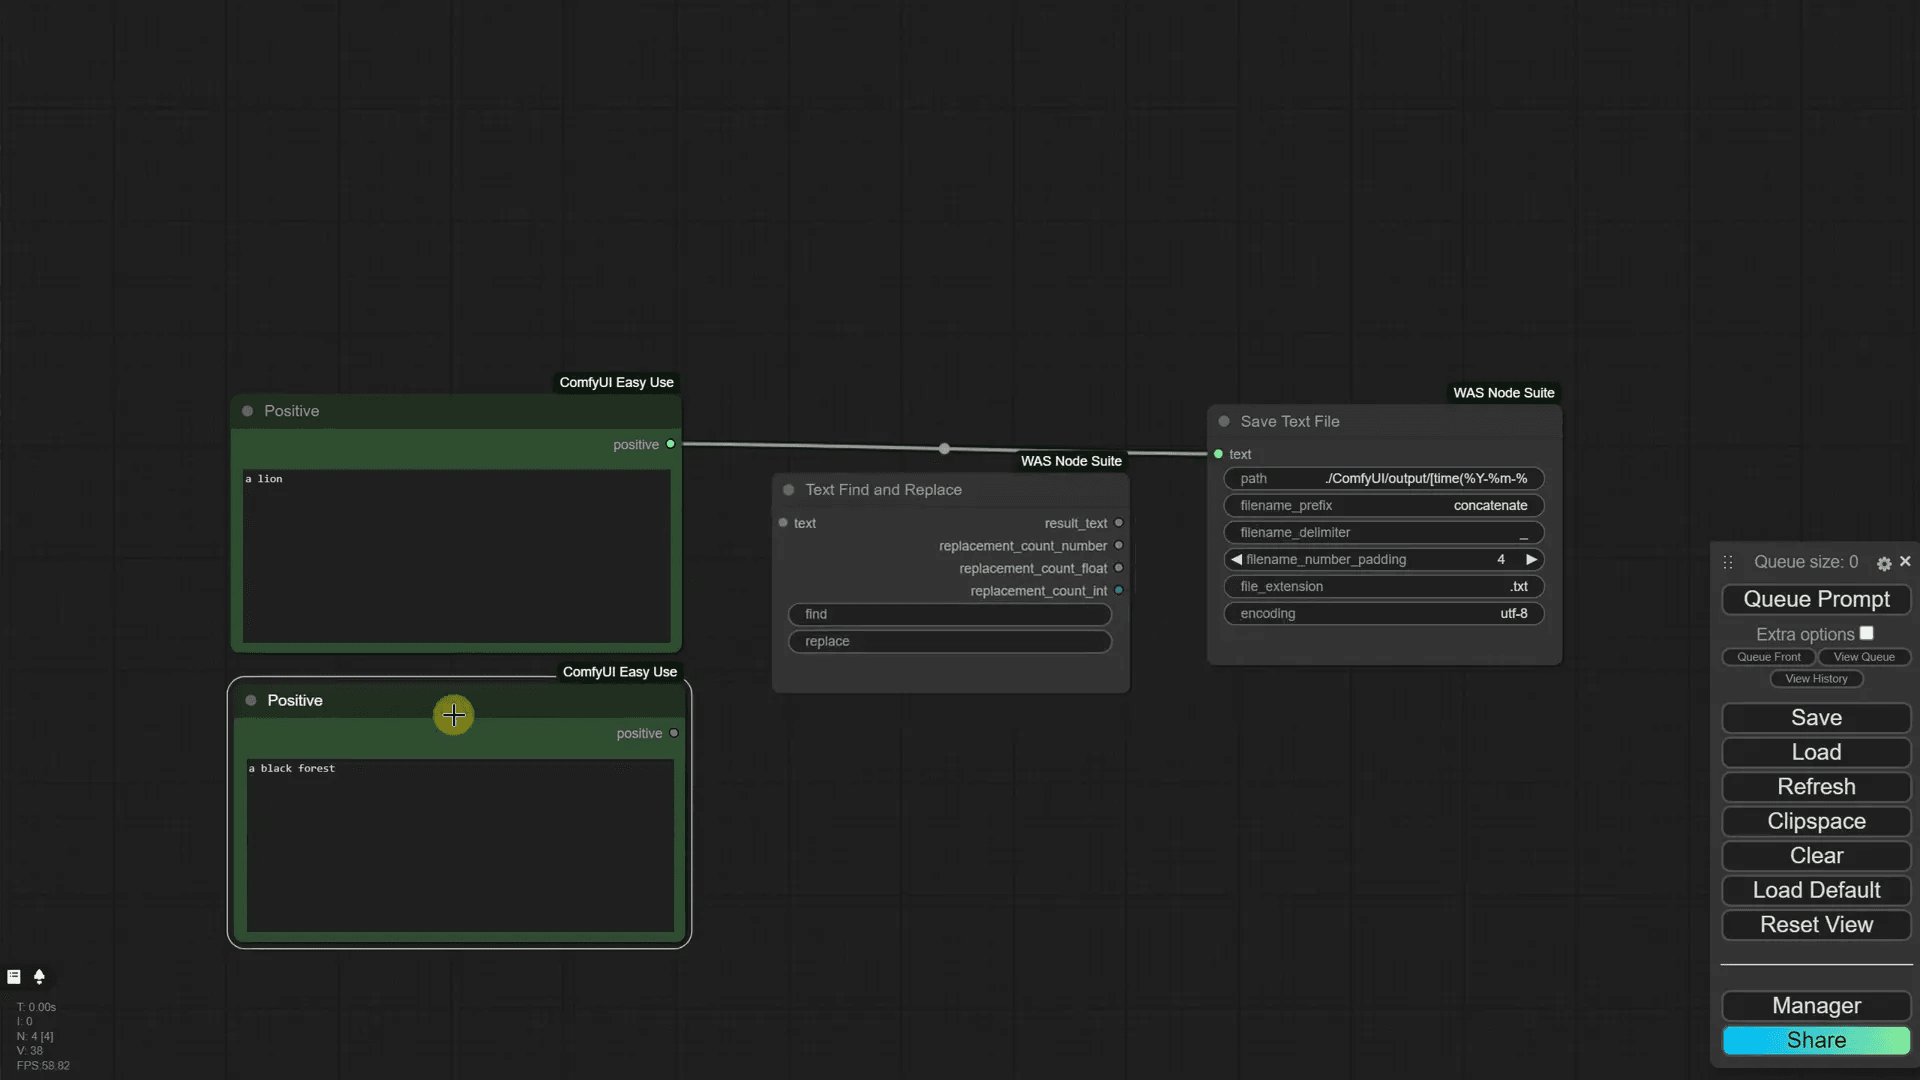This screenshot has height=1080, width=1920.
Task: Enable the Extra options checkbox
Action: pyautogui.click(x=1866, y=633)
